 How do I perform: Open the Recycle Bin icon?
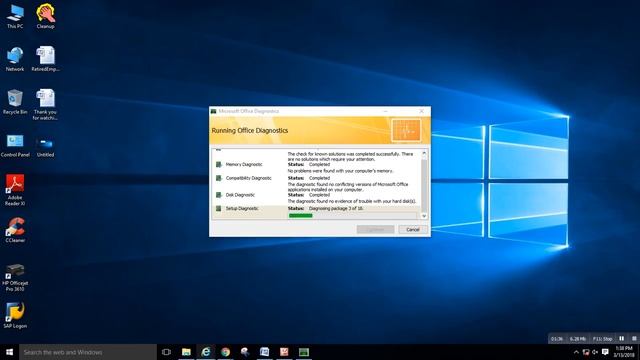pyautogui.click(x=15, y=102)
